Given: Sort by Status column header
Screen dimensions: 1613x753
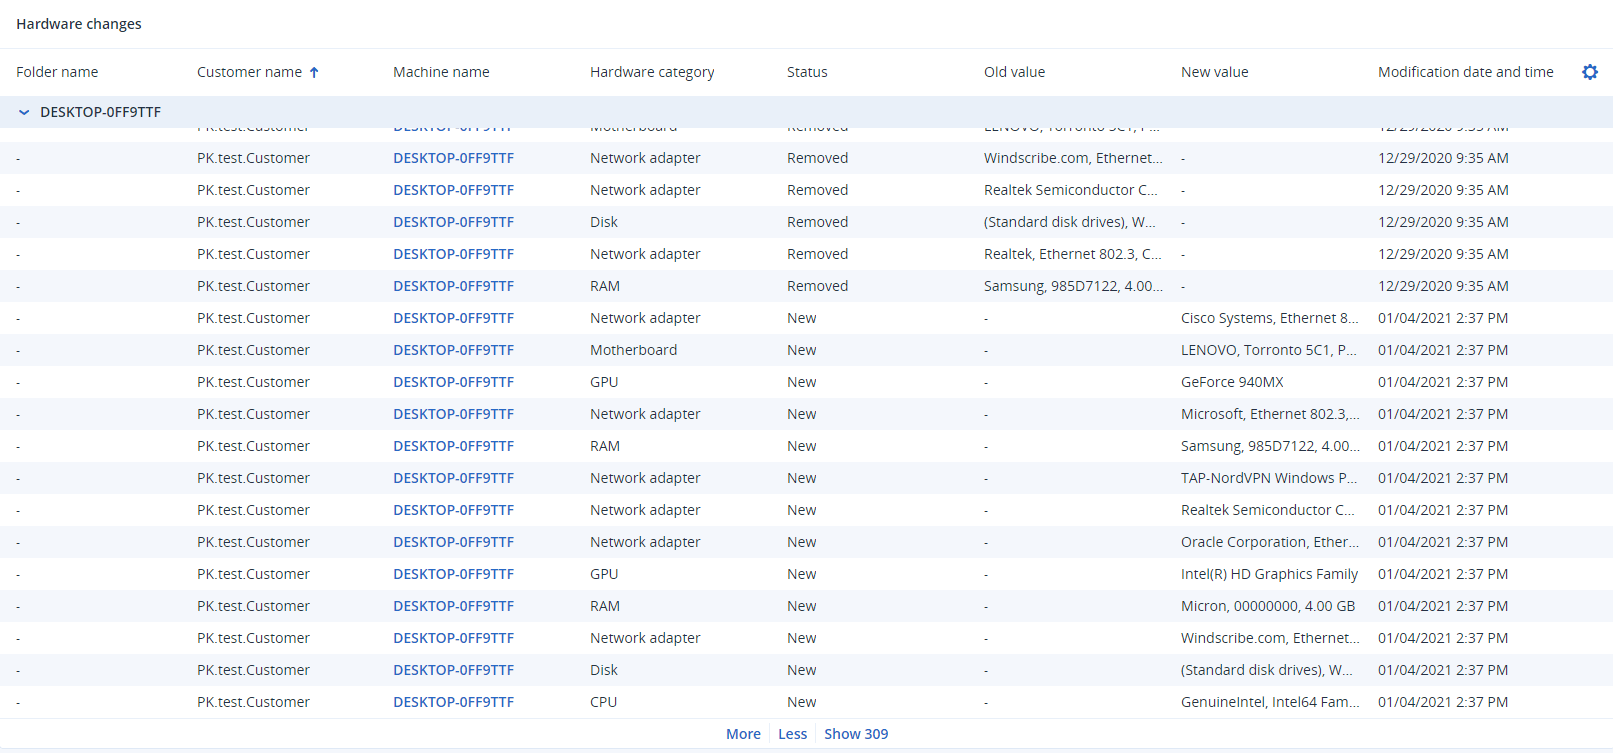Looking at the screenshot, I should point(807,72).
